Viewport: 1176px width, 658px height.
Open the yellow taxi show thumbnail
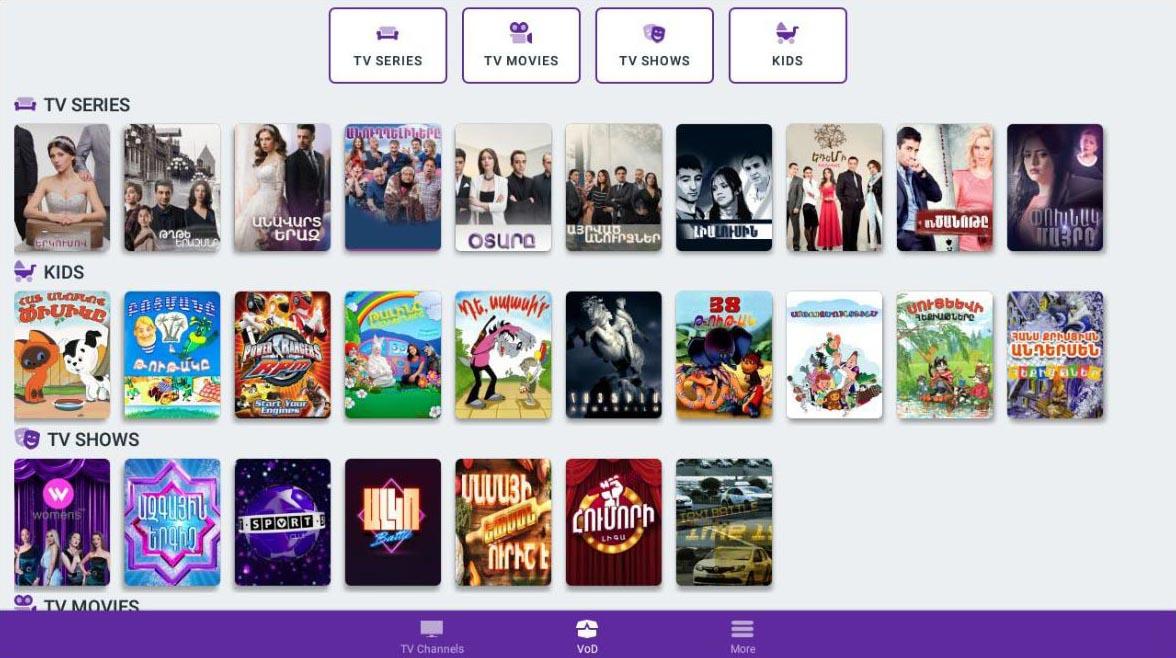[x=724, y=522]
